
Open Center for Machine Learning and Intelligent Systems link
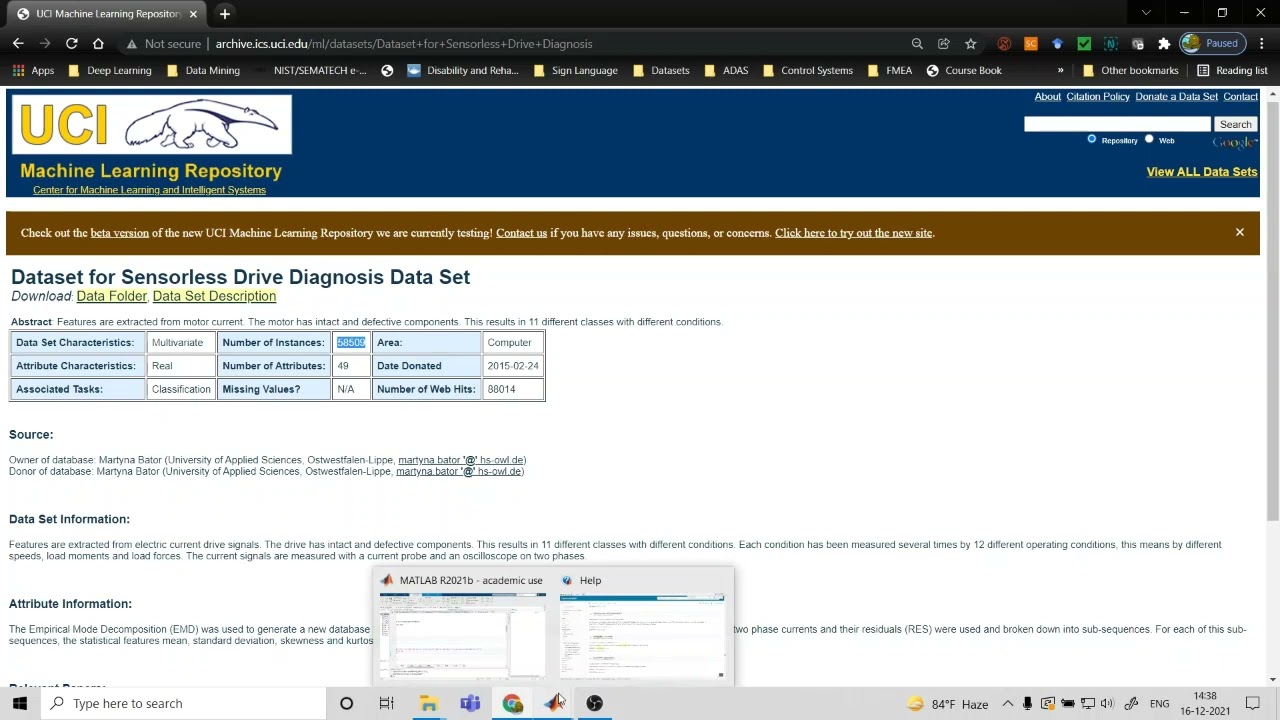point(149,190)
